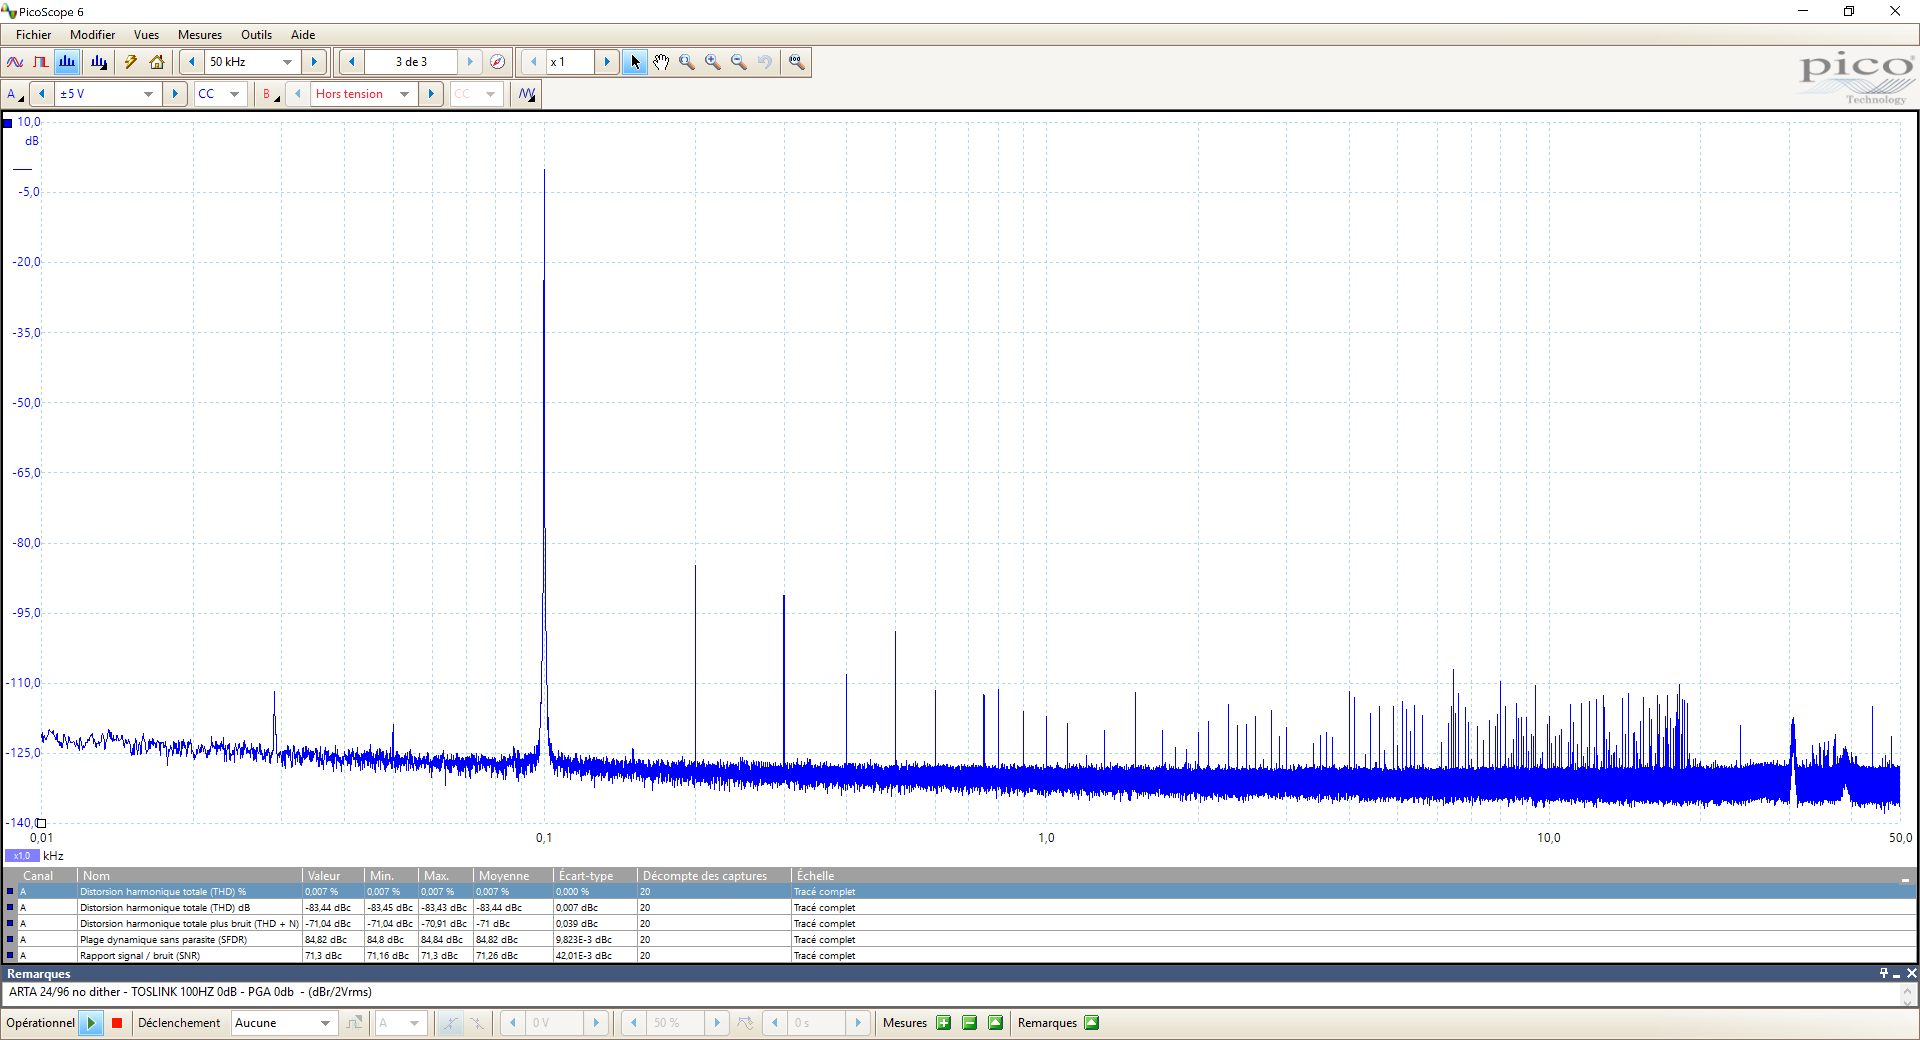Screen dimensions: 1920x1040
Task: Select the THD + N measurement row
Action: [960, 924]
